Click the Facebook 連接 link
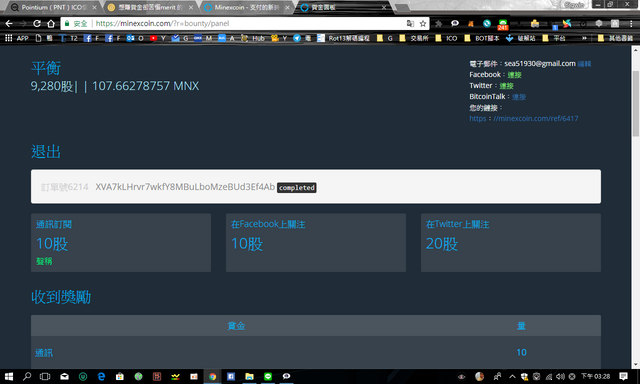The image size is (640, 384). point(514,75)
